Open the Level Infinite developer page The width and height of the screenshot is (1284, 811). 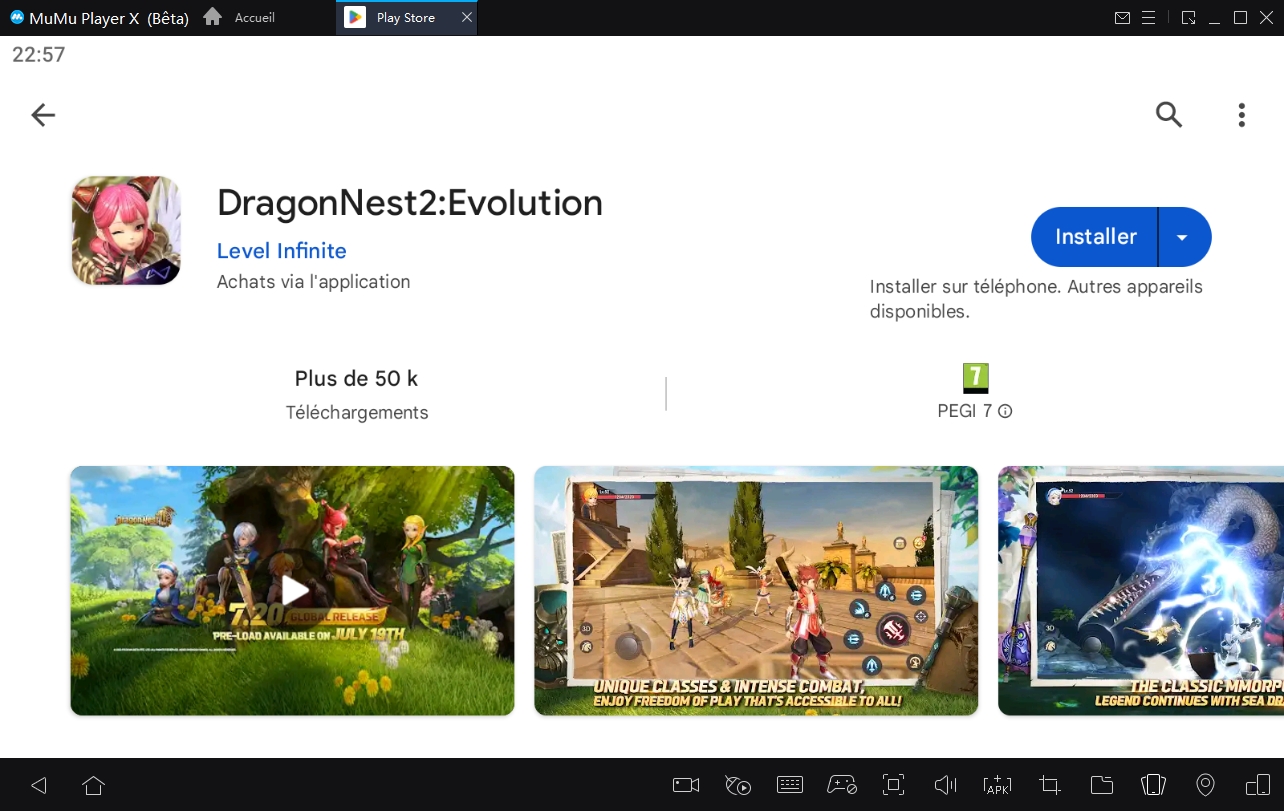pos(281,251)
